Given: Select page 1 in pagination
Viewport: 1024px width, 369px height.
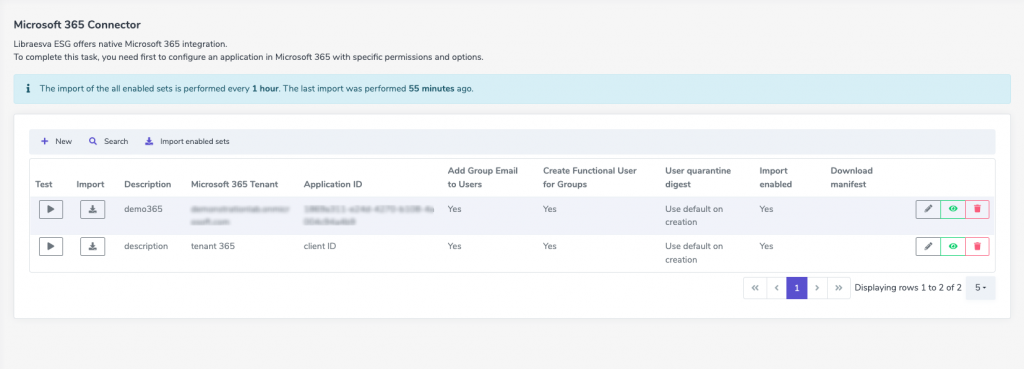Looking at the screenshot, I should 797,287.
